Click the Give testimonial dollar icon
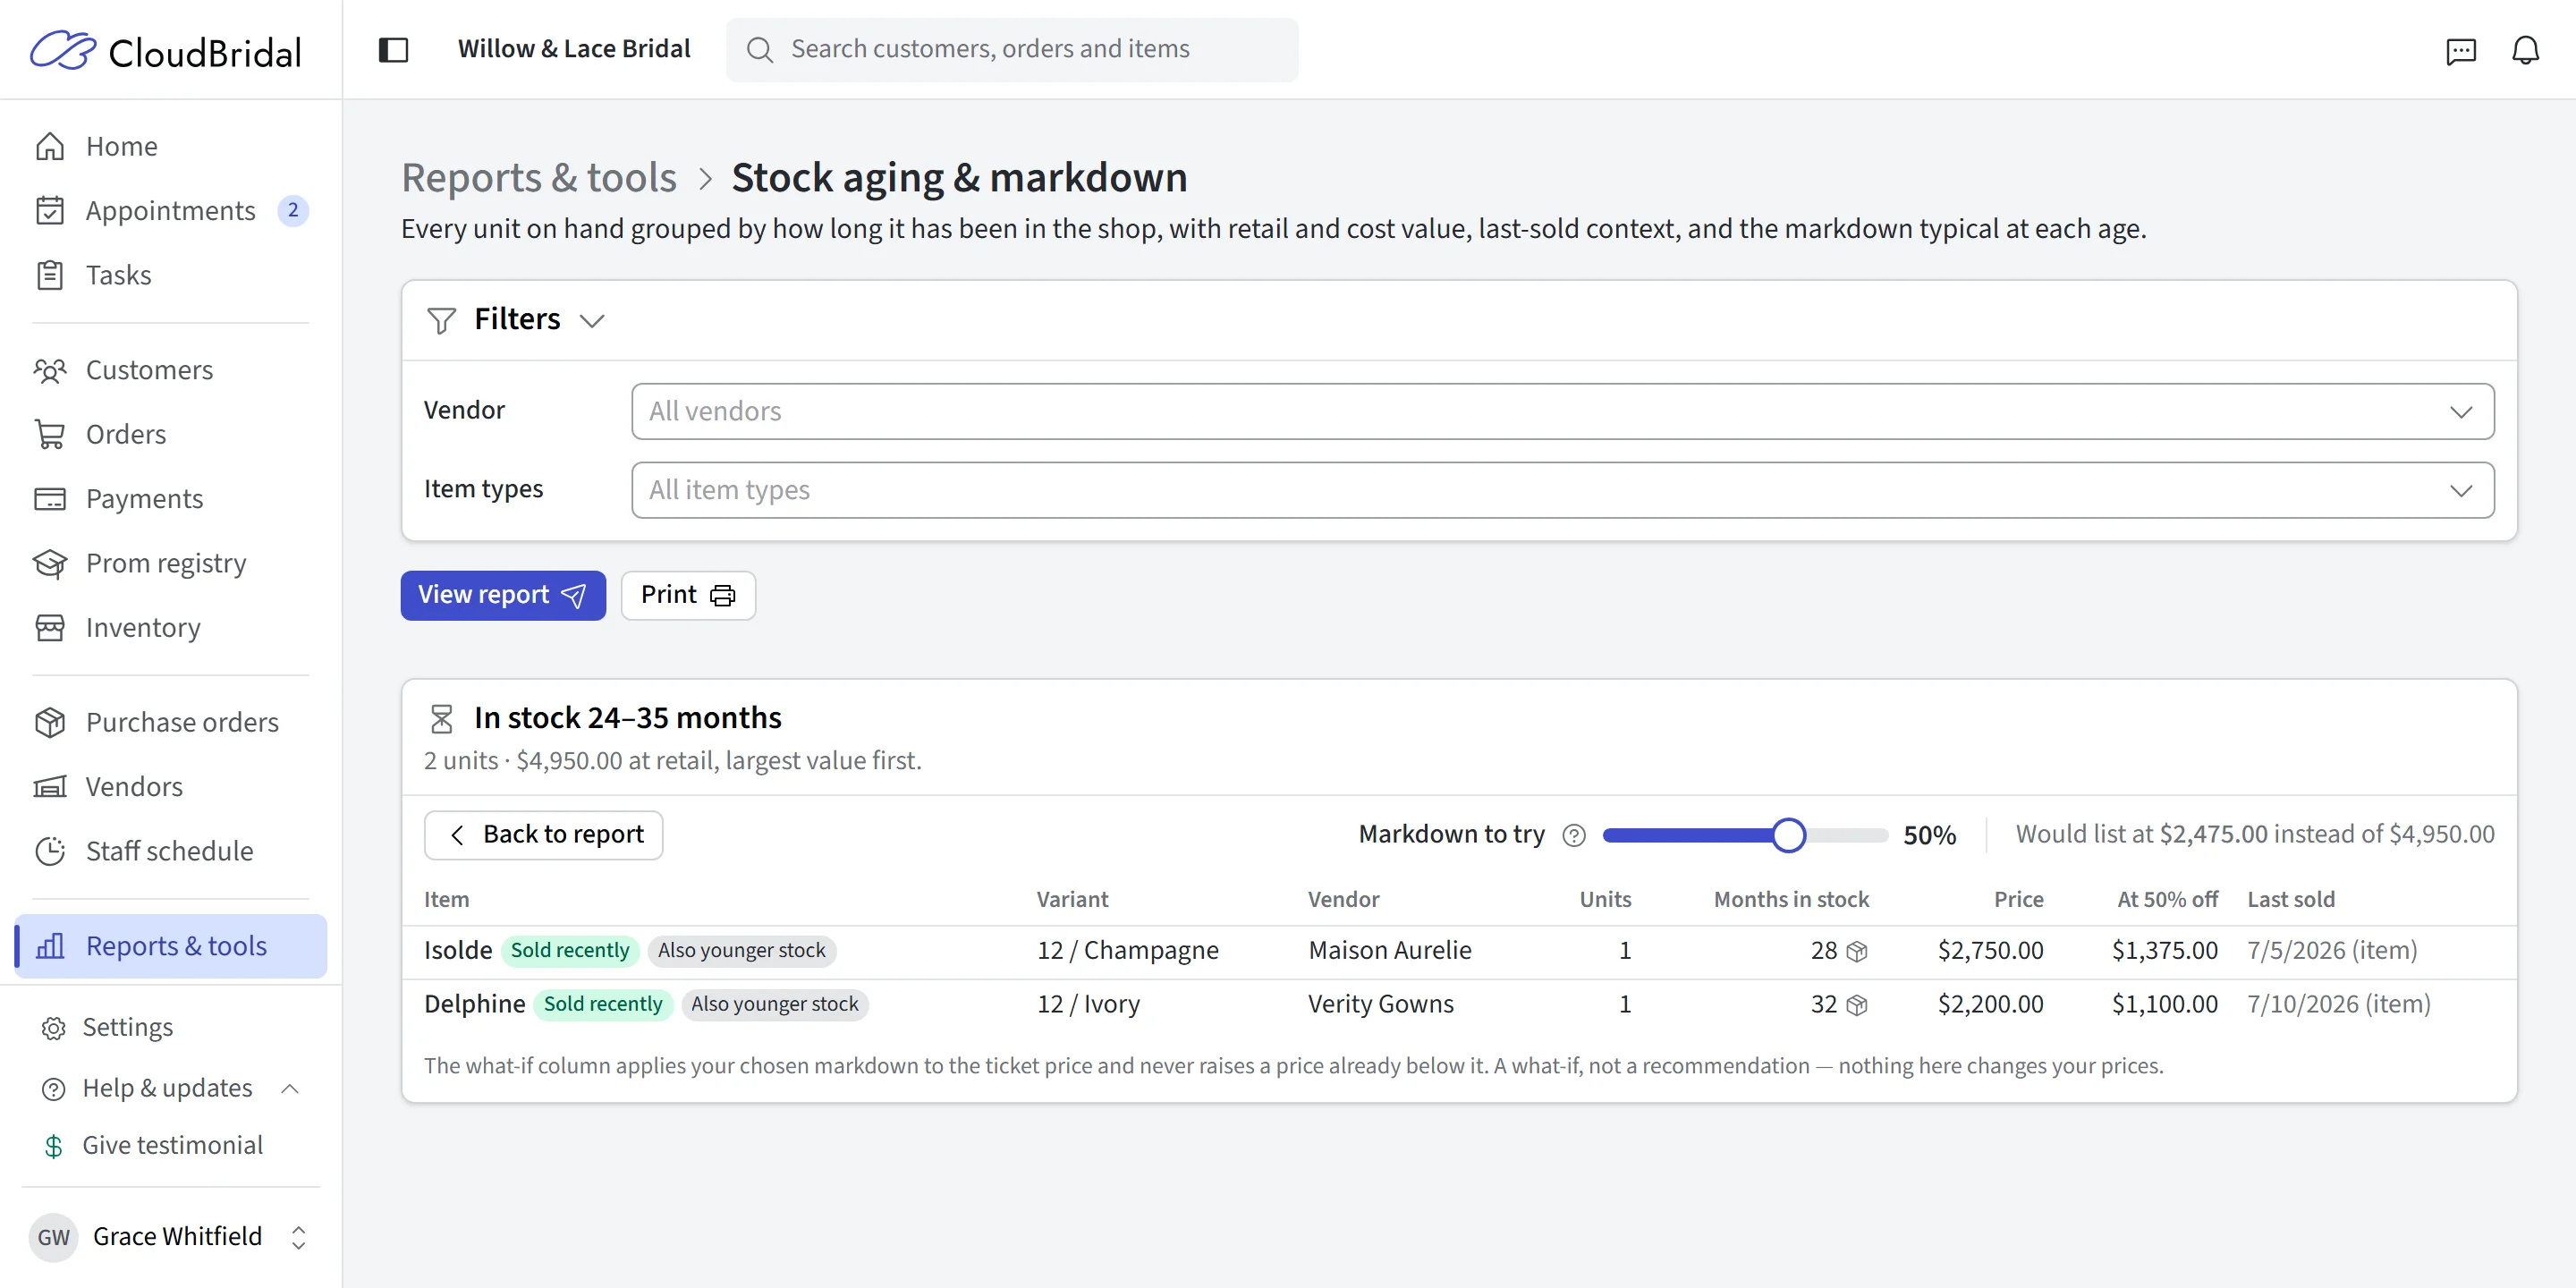 pyautogui.click(x=54, y=1146)
